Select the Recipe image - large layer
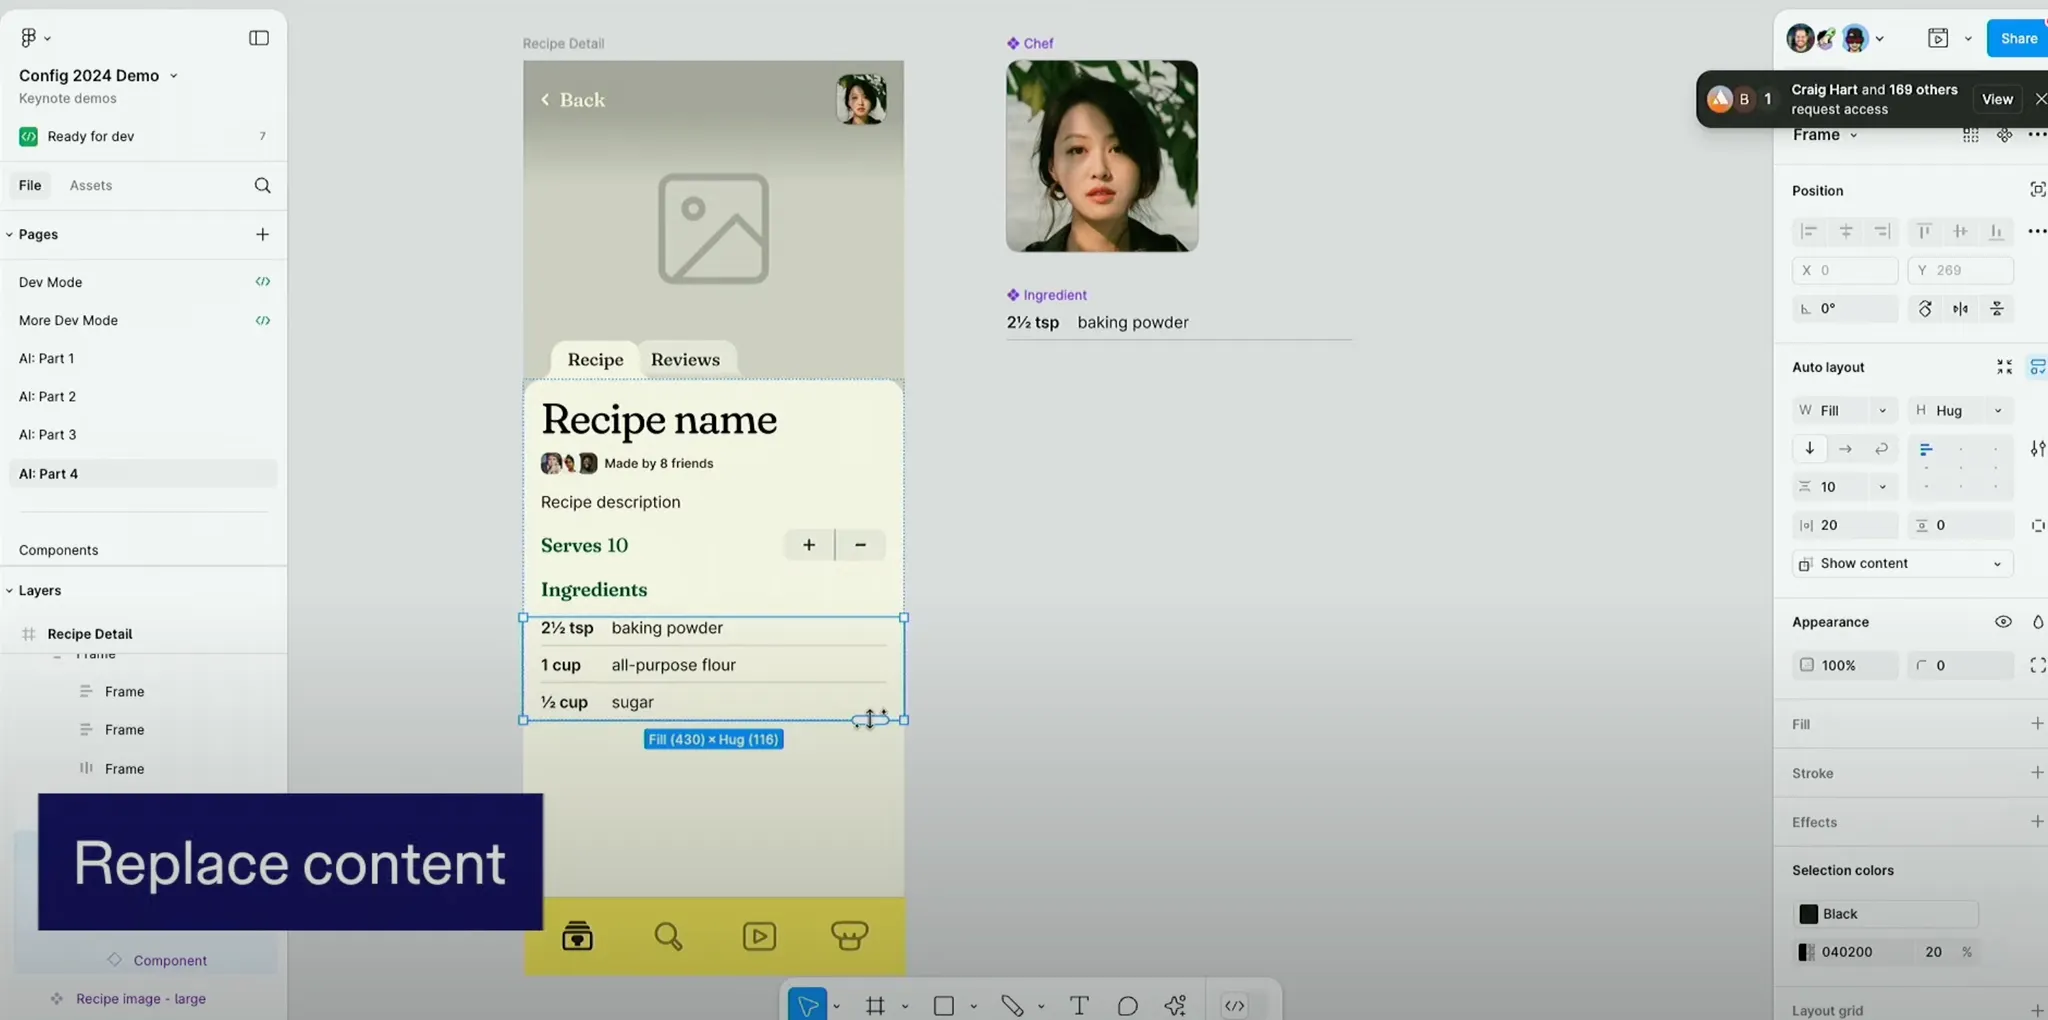The image size is (2048, 1020). point(141,999)
